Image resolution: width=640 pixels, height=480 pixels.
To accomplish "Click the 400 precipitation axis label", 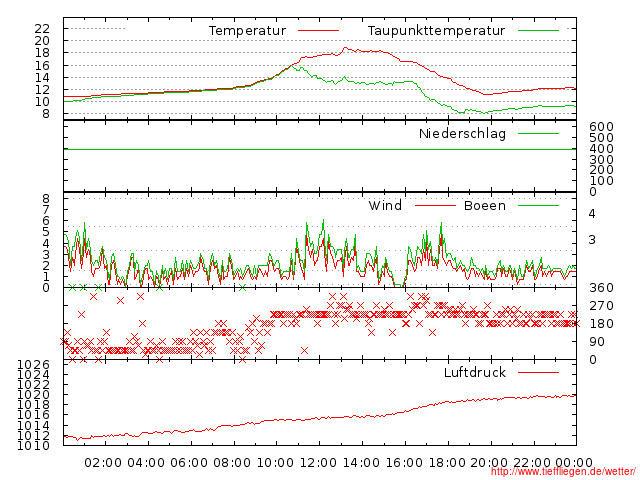I will tap(601, 149).
